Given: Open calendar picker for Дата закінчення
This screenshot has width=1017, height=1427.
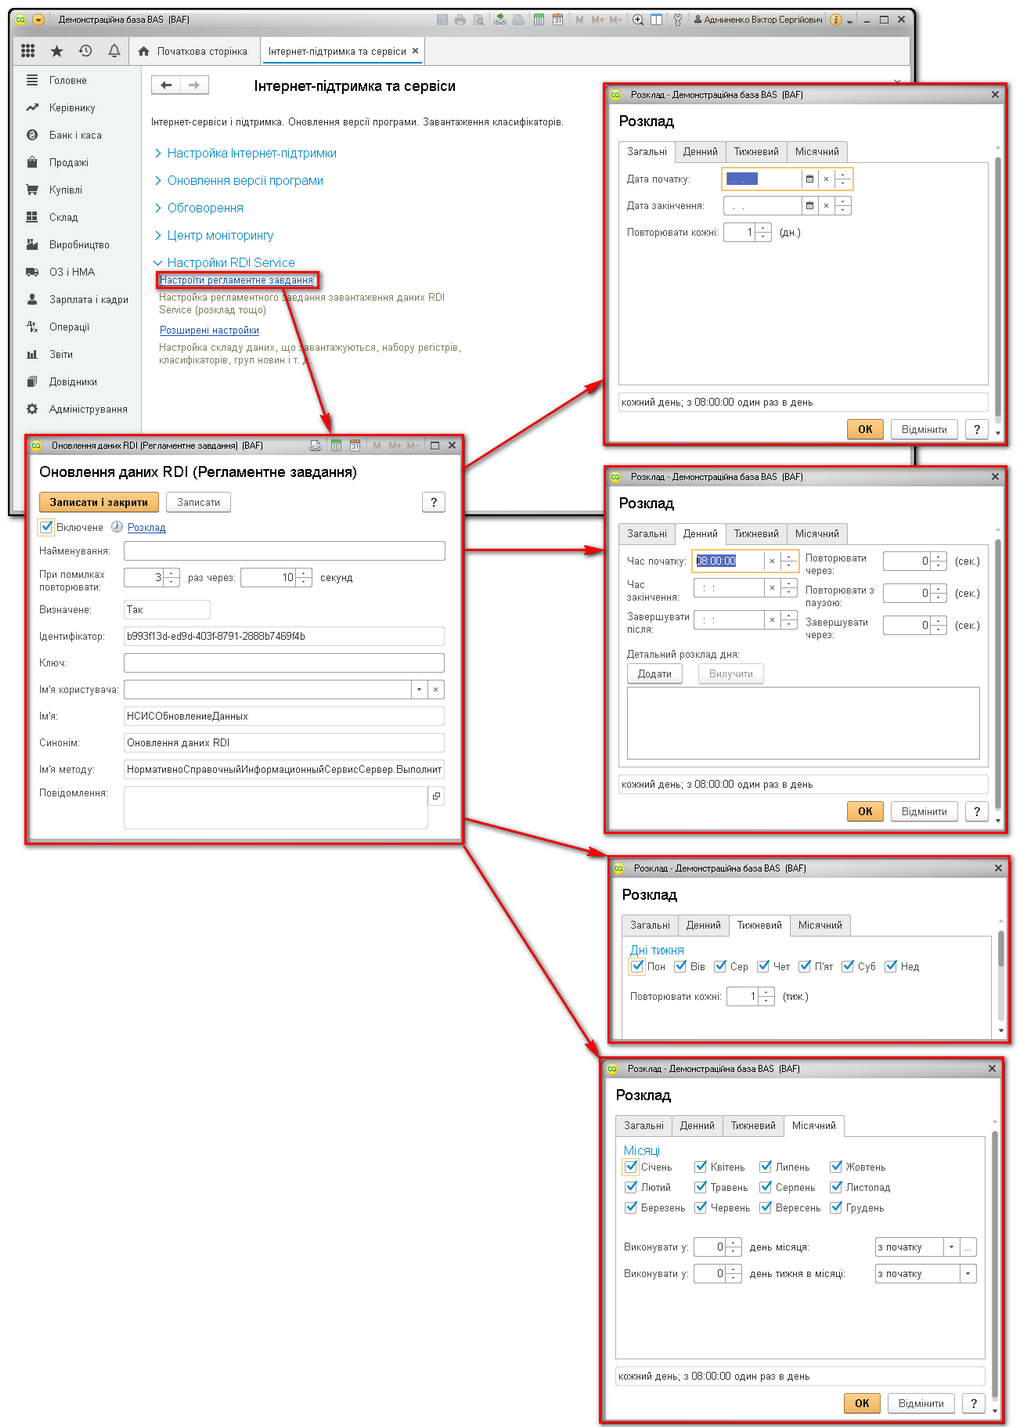Looking at the screenshot, I should (x=810, y=206).
